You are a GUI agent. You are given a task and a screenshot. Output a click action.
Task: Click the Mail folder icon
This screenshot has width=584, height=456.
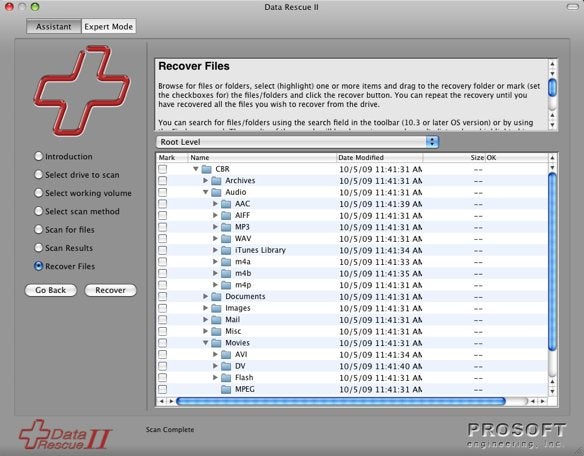coord(216,320)
